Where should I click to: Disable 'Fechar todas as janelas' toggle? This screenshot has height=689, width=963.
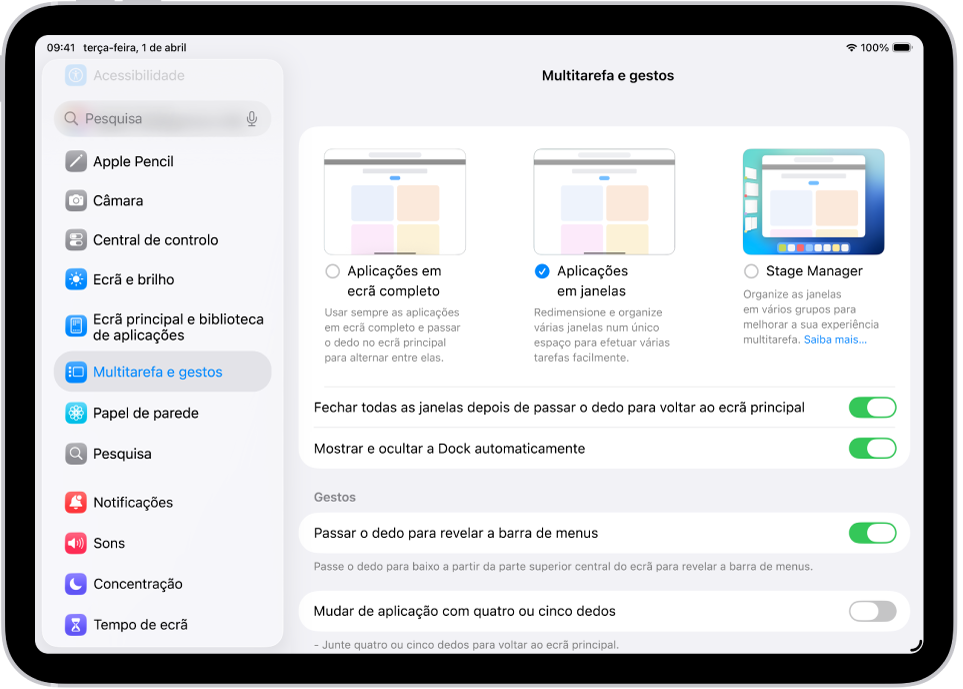pos(872,407)
